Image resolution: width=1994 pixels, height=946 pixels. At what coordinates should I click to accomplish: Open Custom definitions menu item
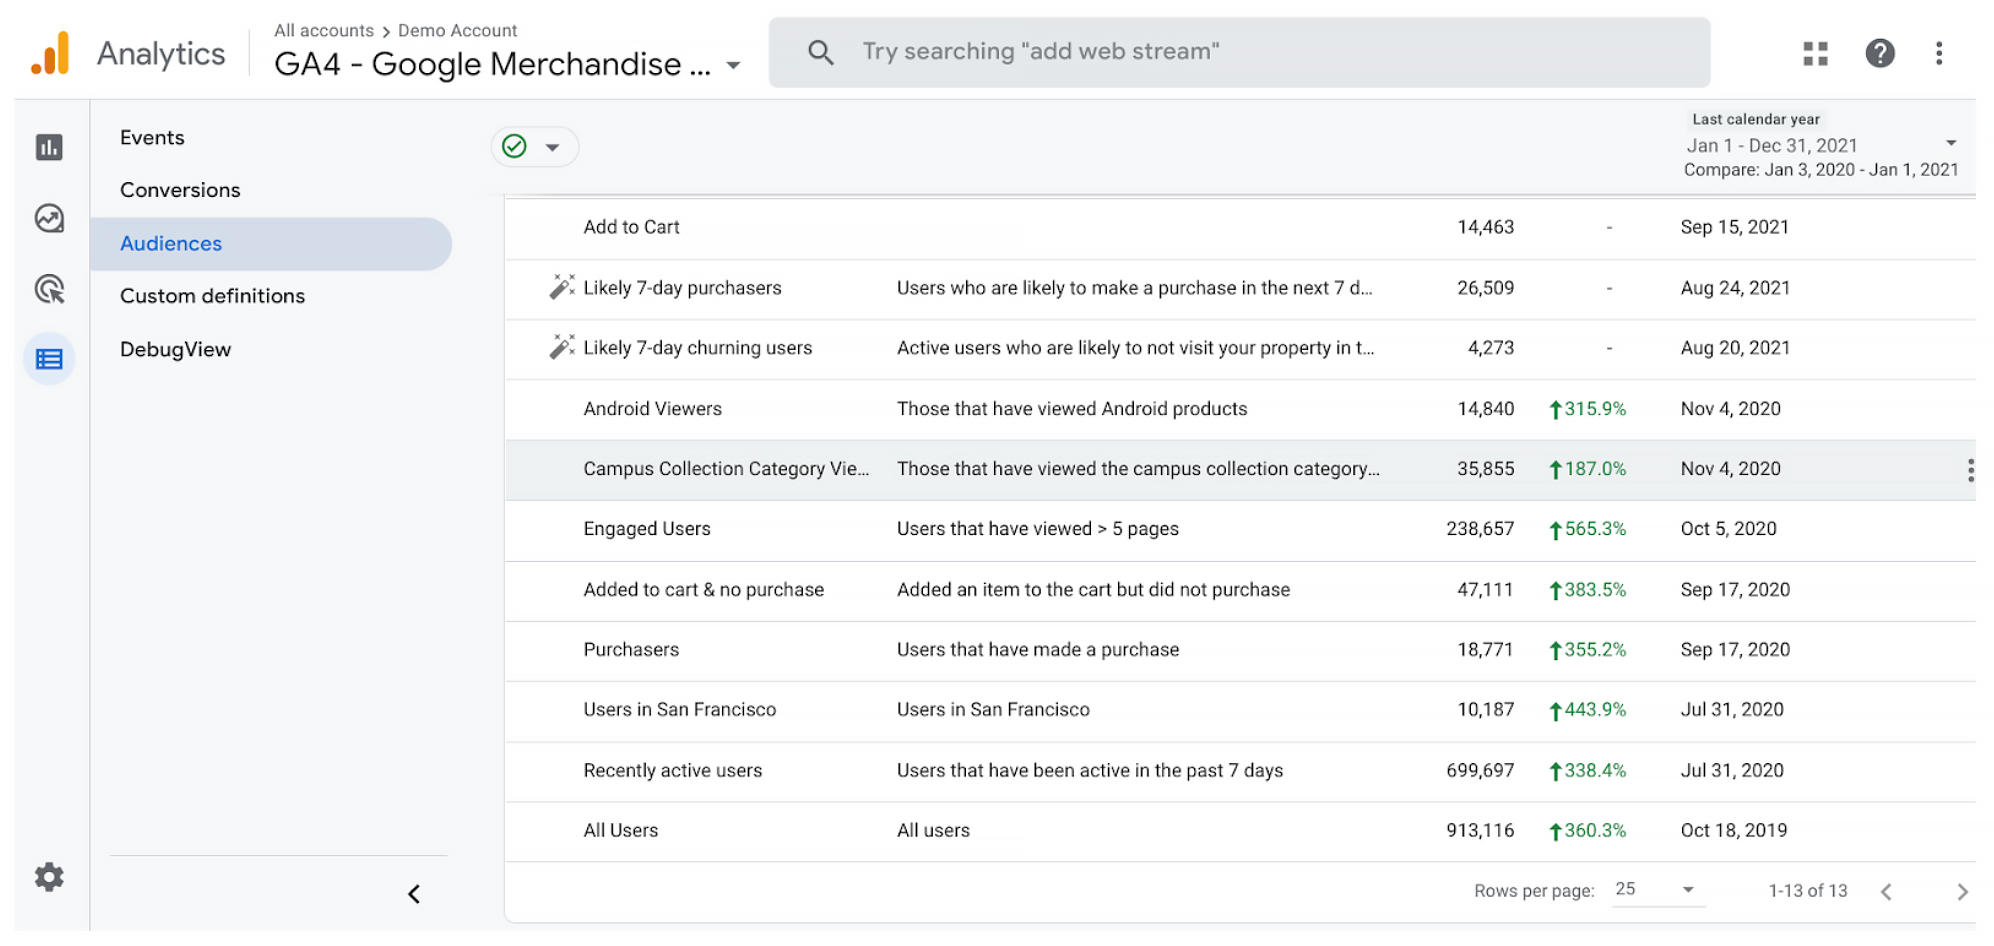click(x=212, y=296)
